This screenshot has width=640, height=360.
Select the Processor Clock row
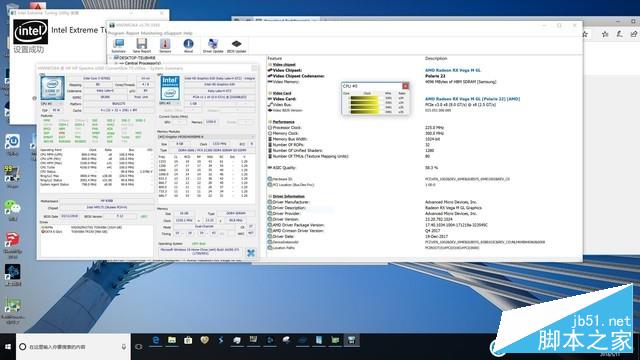coord(424,128)
